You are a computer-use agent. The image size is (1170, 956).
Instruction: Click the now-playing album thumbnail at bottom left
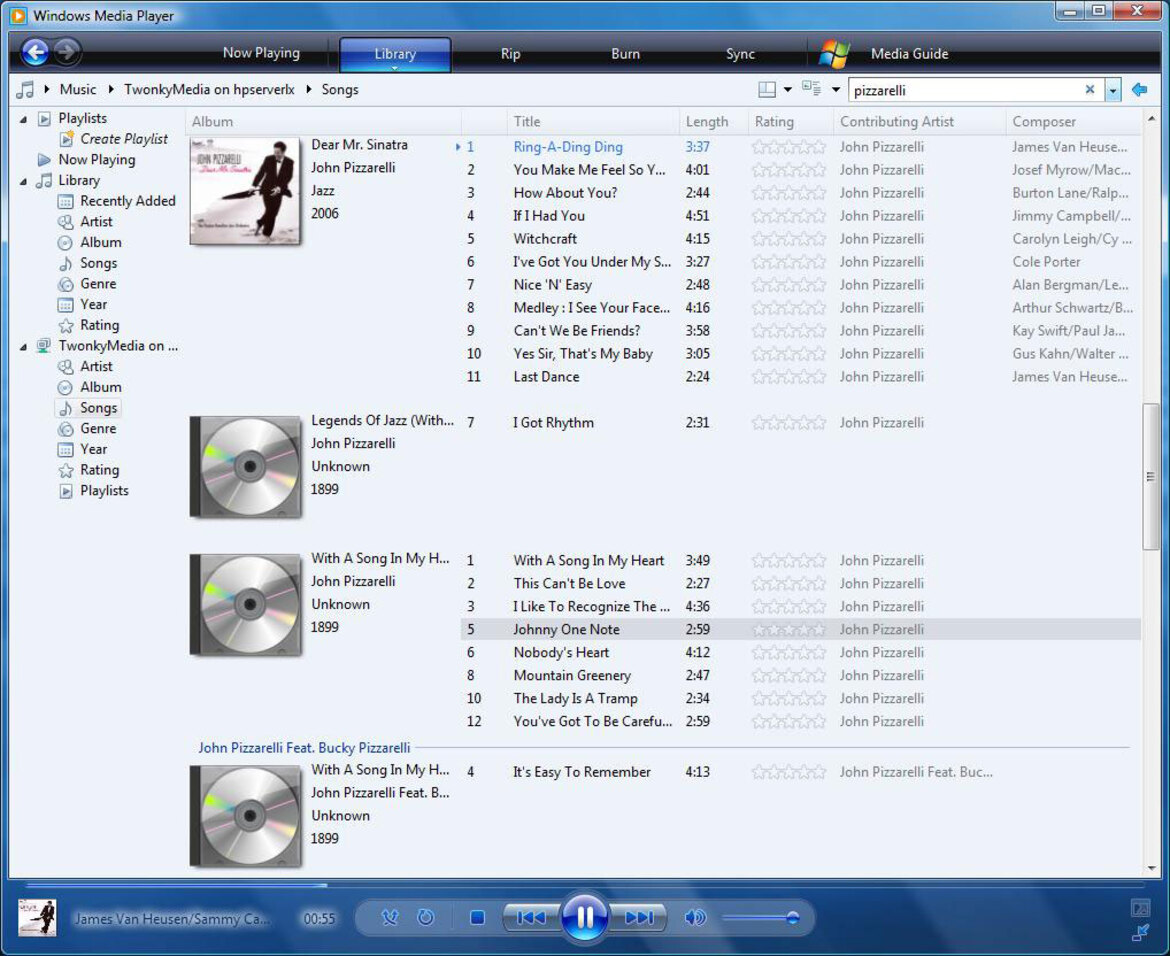[x=37, y=917]
